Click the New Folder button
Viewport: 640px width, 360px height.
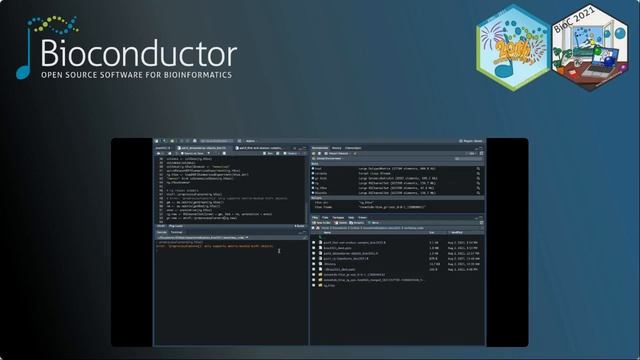(x=322, y=223)
